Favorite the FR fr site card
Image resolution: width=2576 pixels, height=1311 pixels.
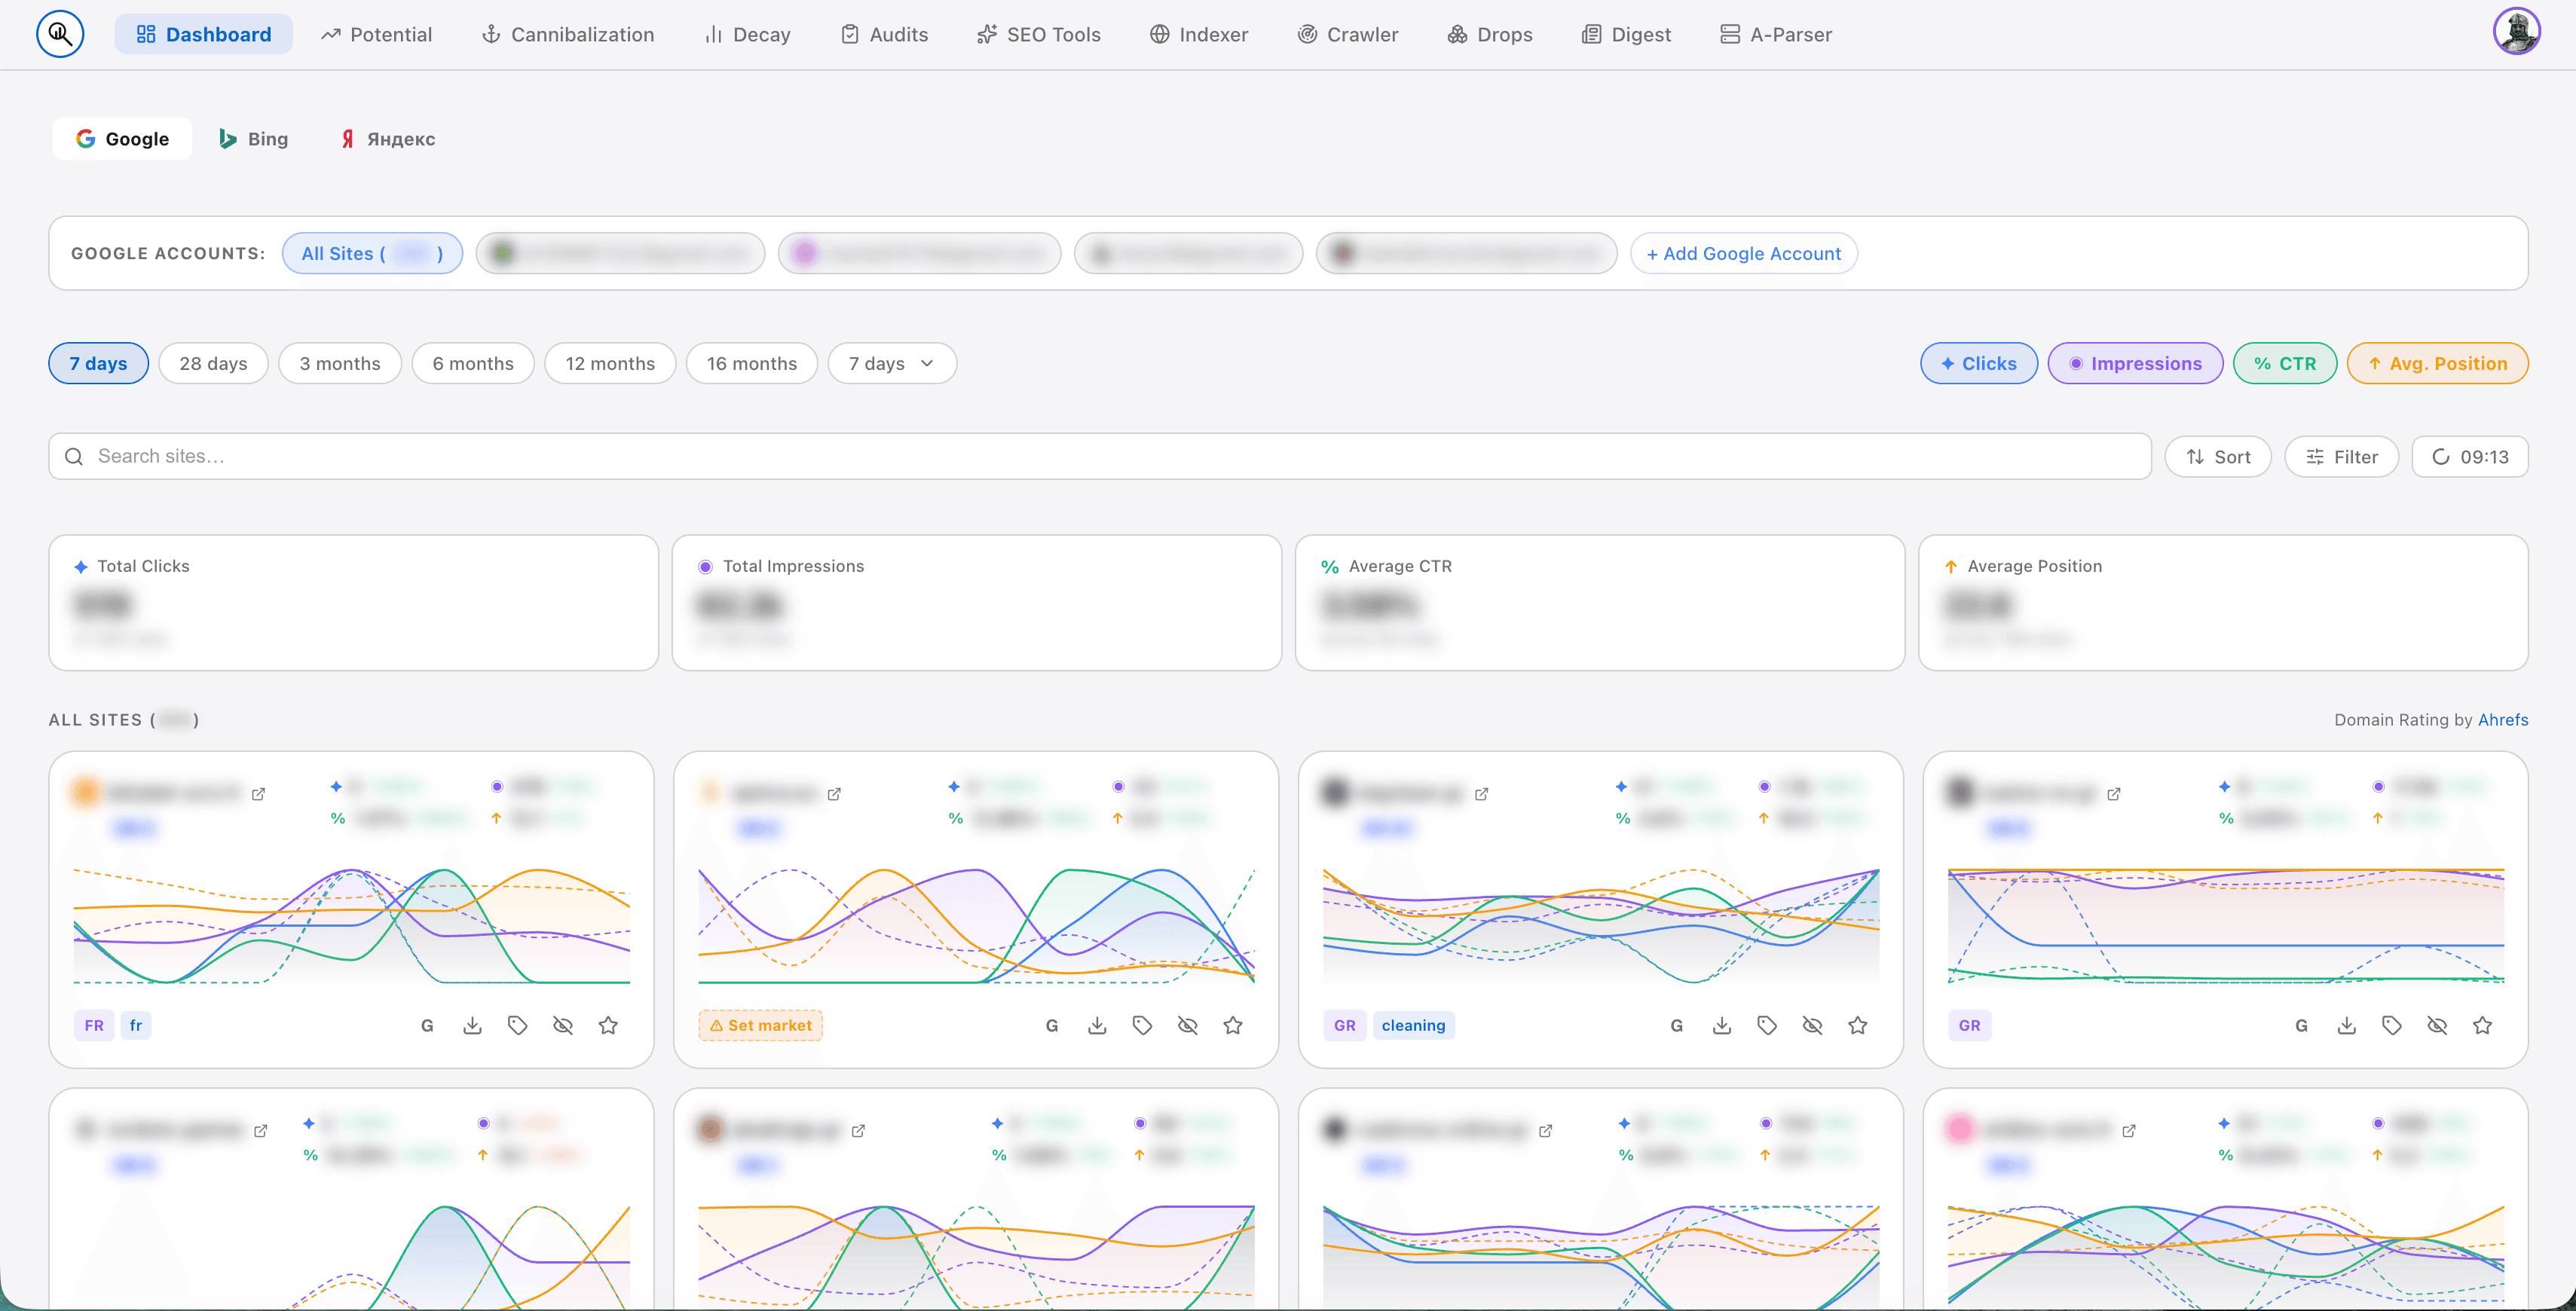pyautogui.click(x=608, y=1025)
